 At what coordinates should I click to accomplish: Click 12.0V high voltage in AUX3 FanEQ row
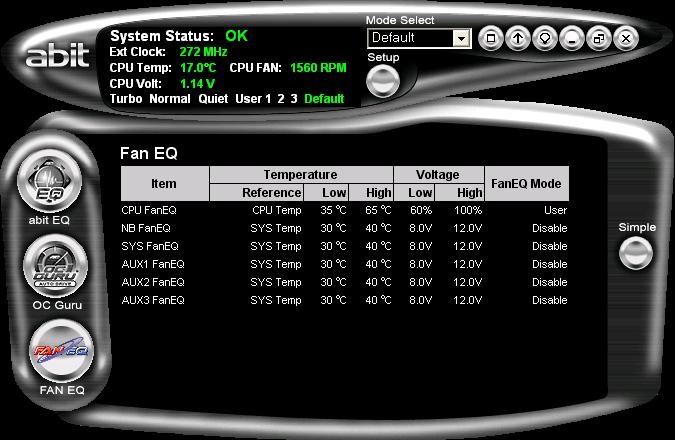coord(468,300)
